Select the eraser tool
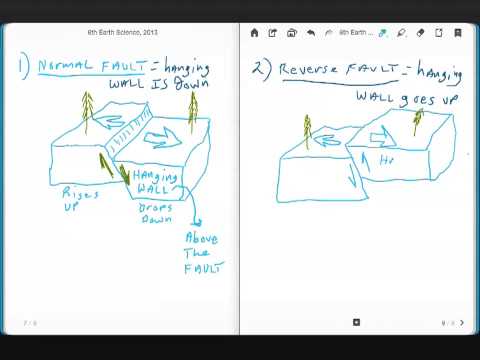Viewport: 480px width, 360px height. point(420,33)
